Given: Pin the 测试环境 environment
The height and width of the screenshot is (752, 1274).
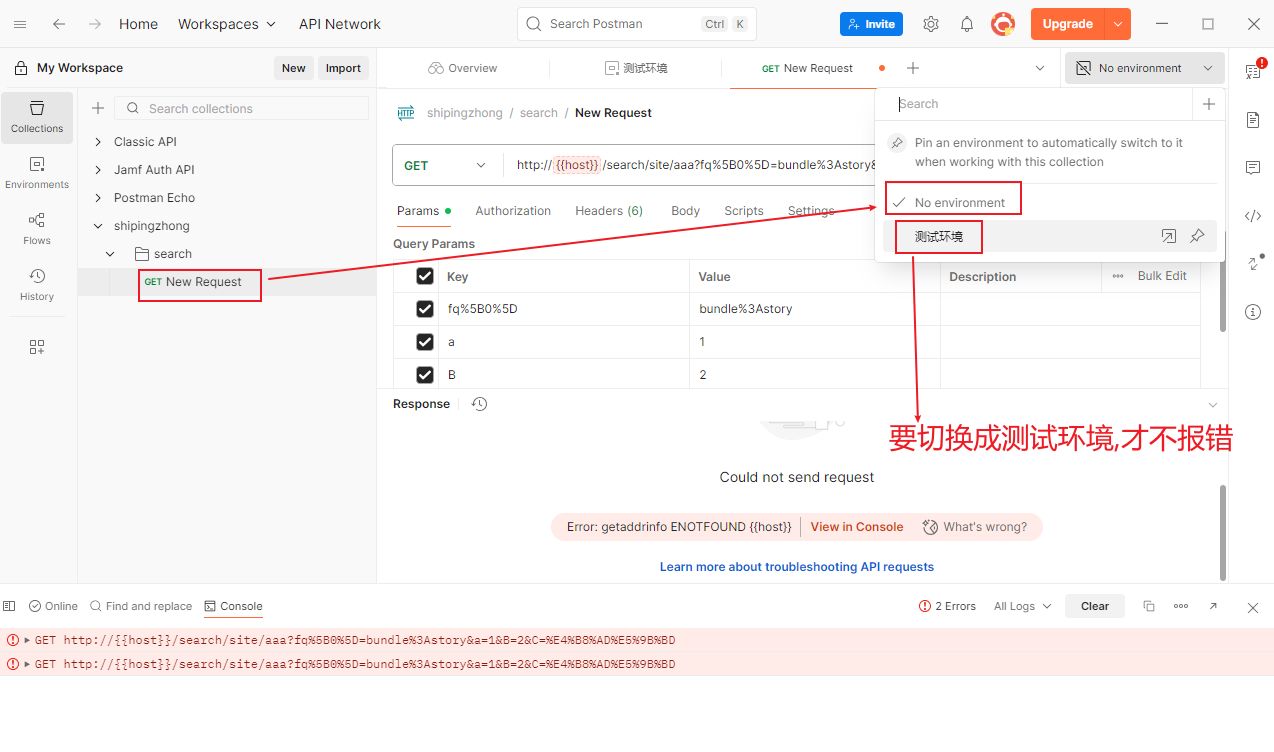Looking at the screenshot, I should (x=1197, y=237).
